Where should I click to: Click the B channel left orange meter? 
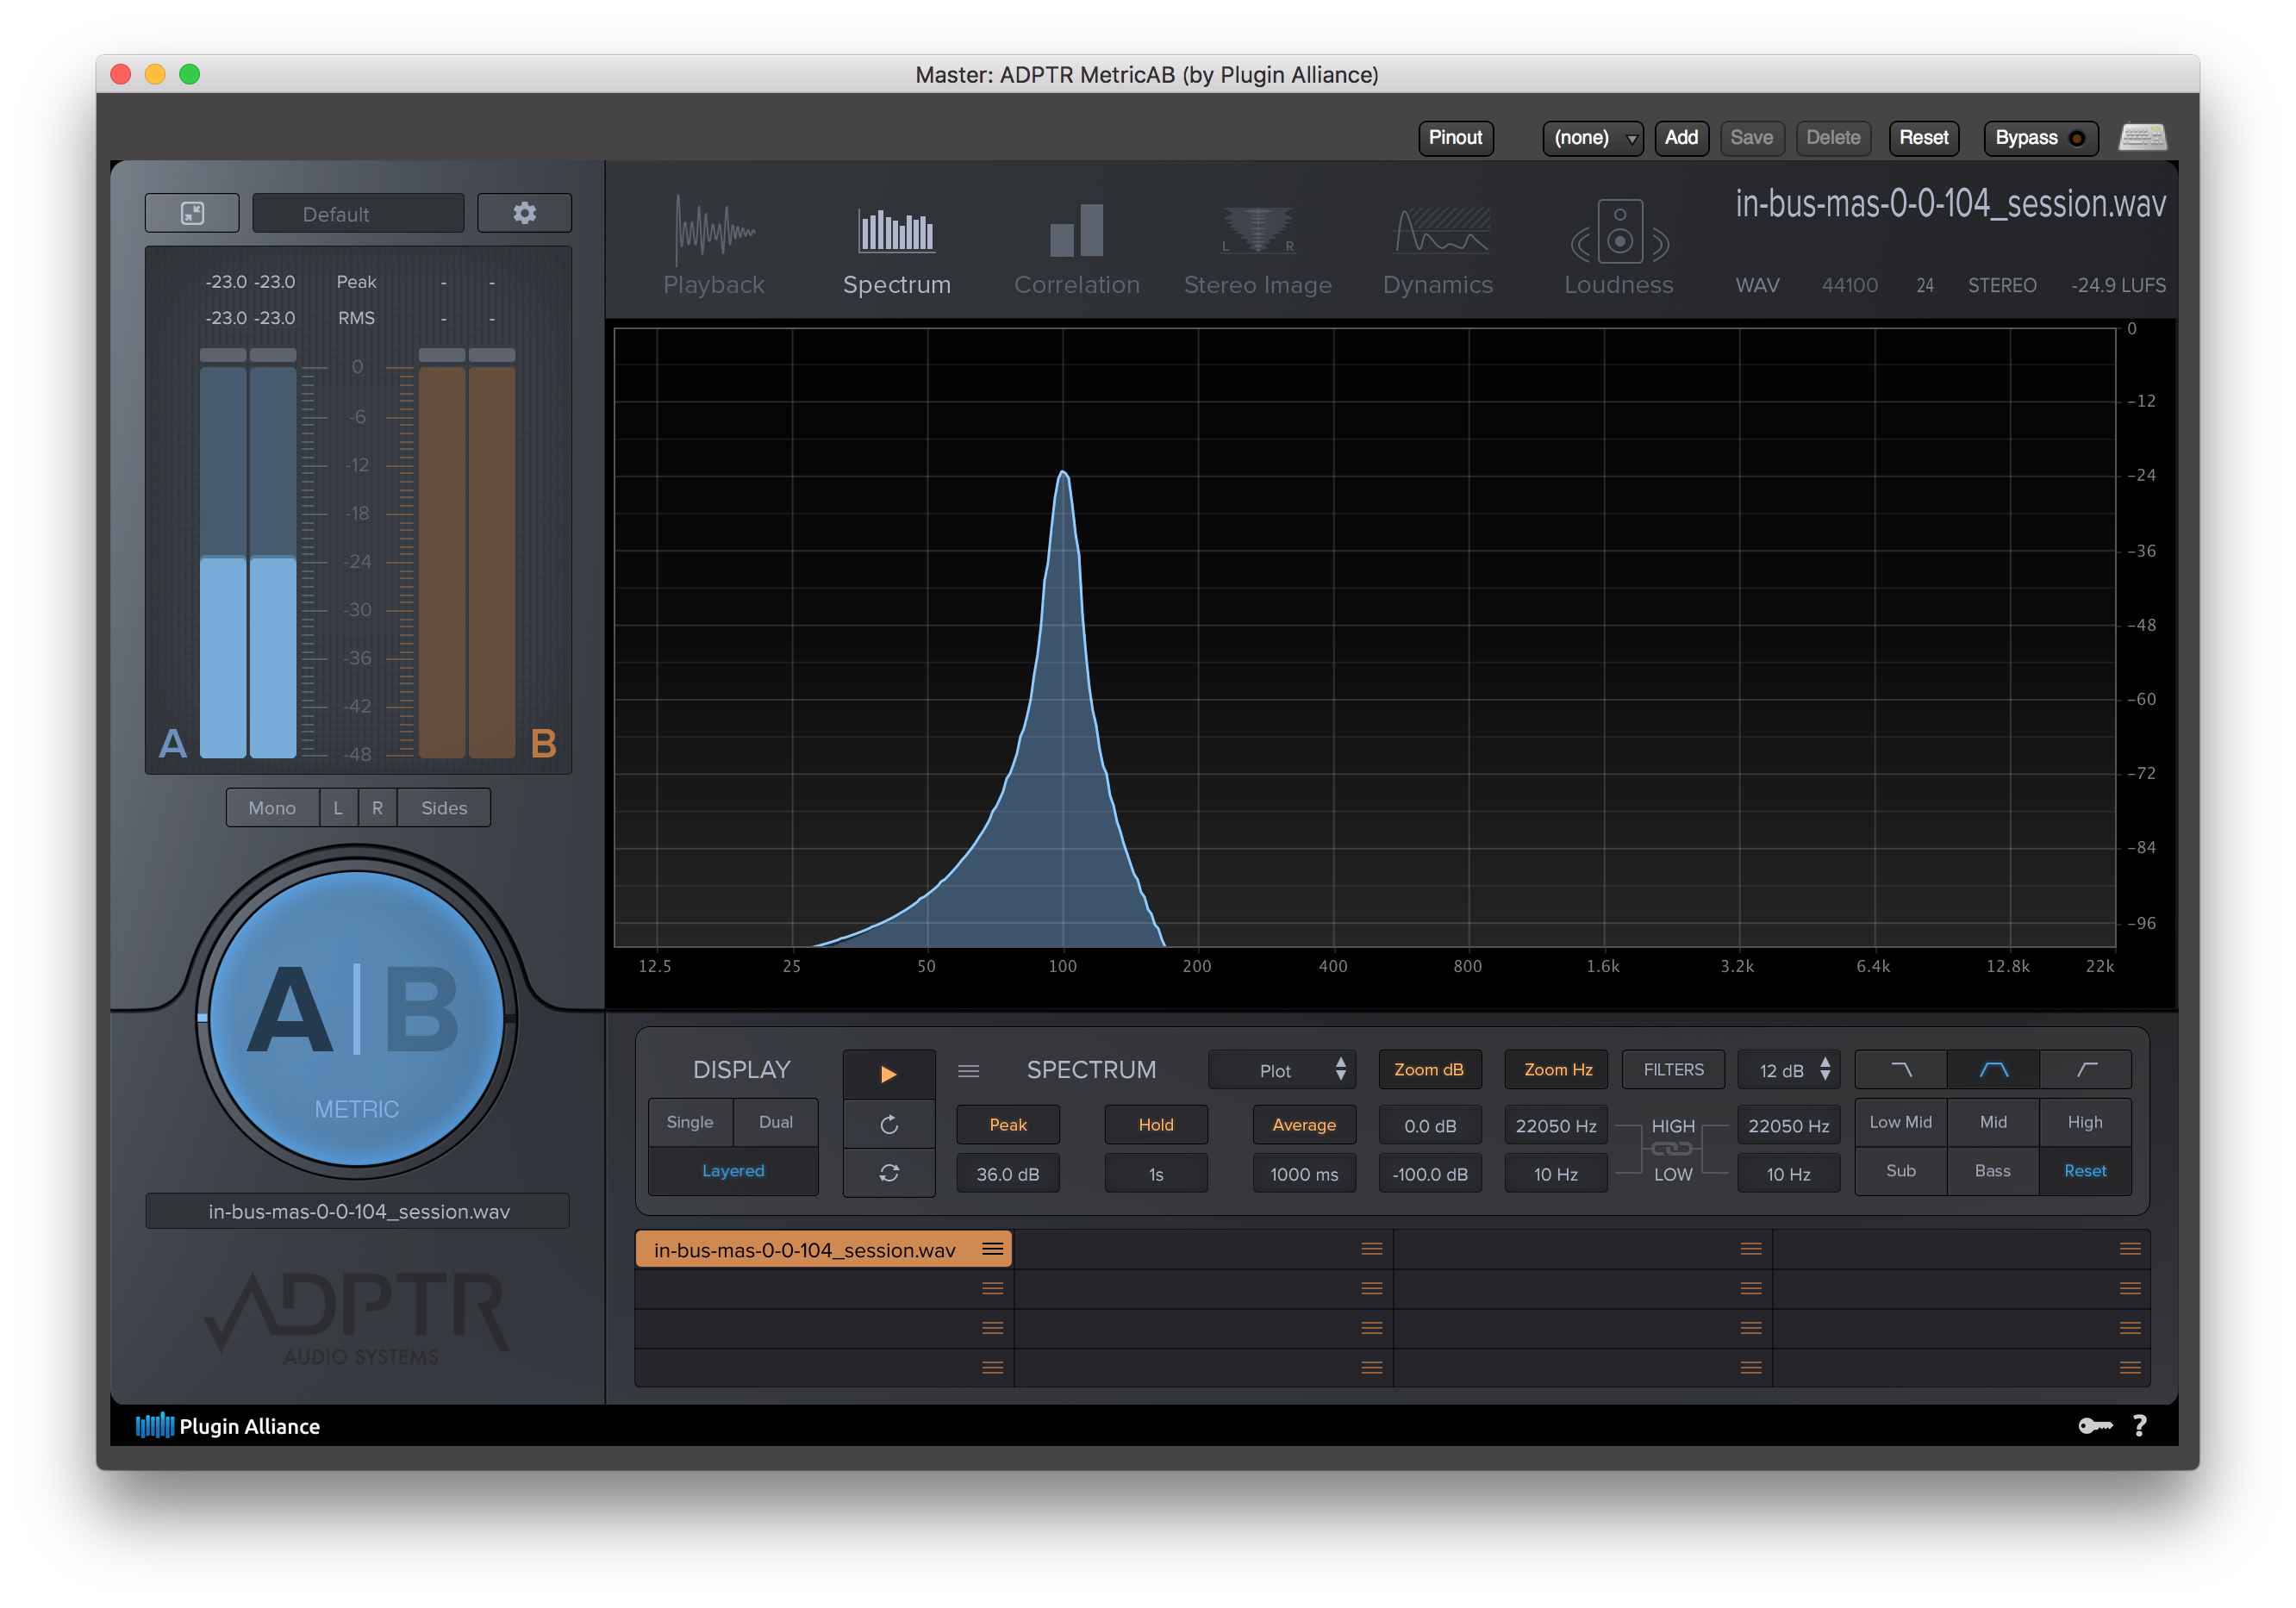click(x=441, y=560)
